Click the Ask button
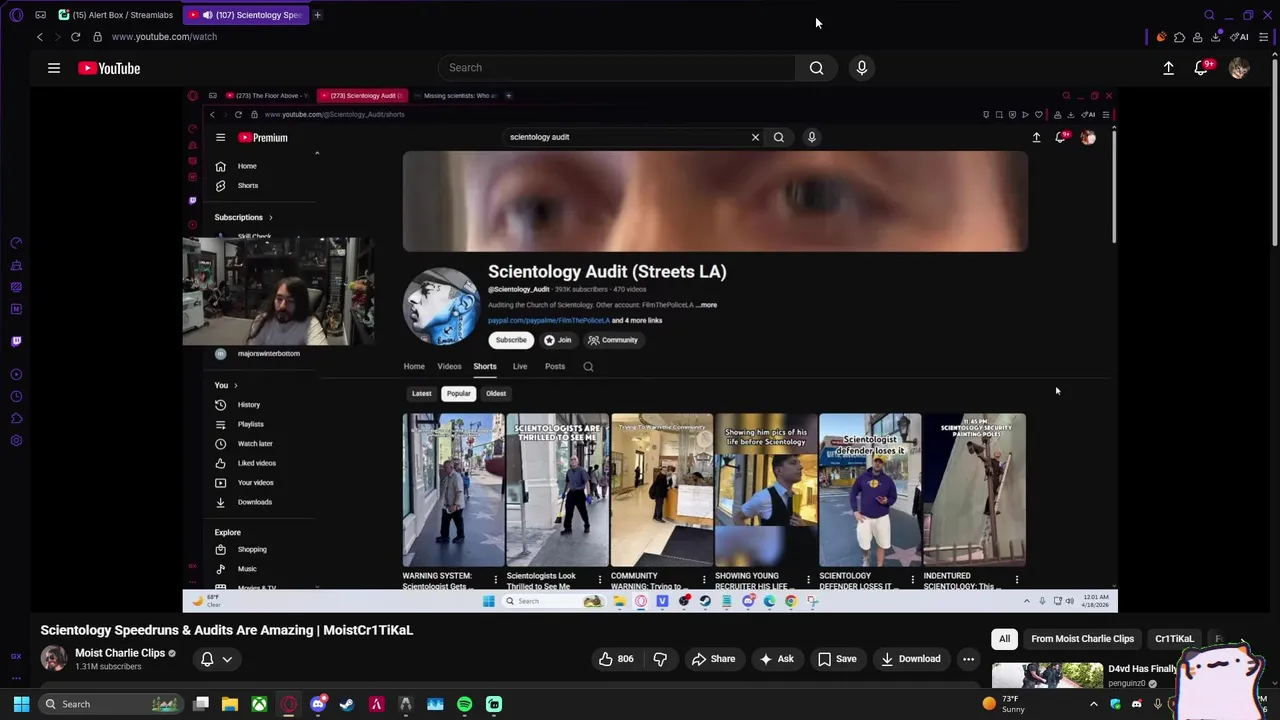 [x=776, y=659]
